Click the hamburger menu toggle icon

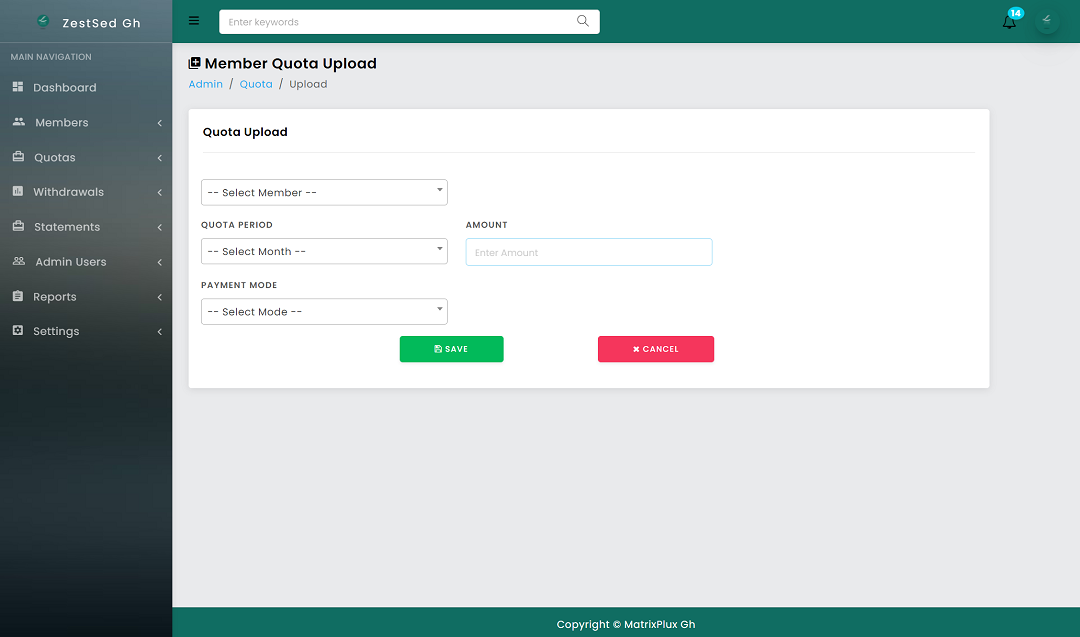(x=194, y=21)
